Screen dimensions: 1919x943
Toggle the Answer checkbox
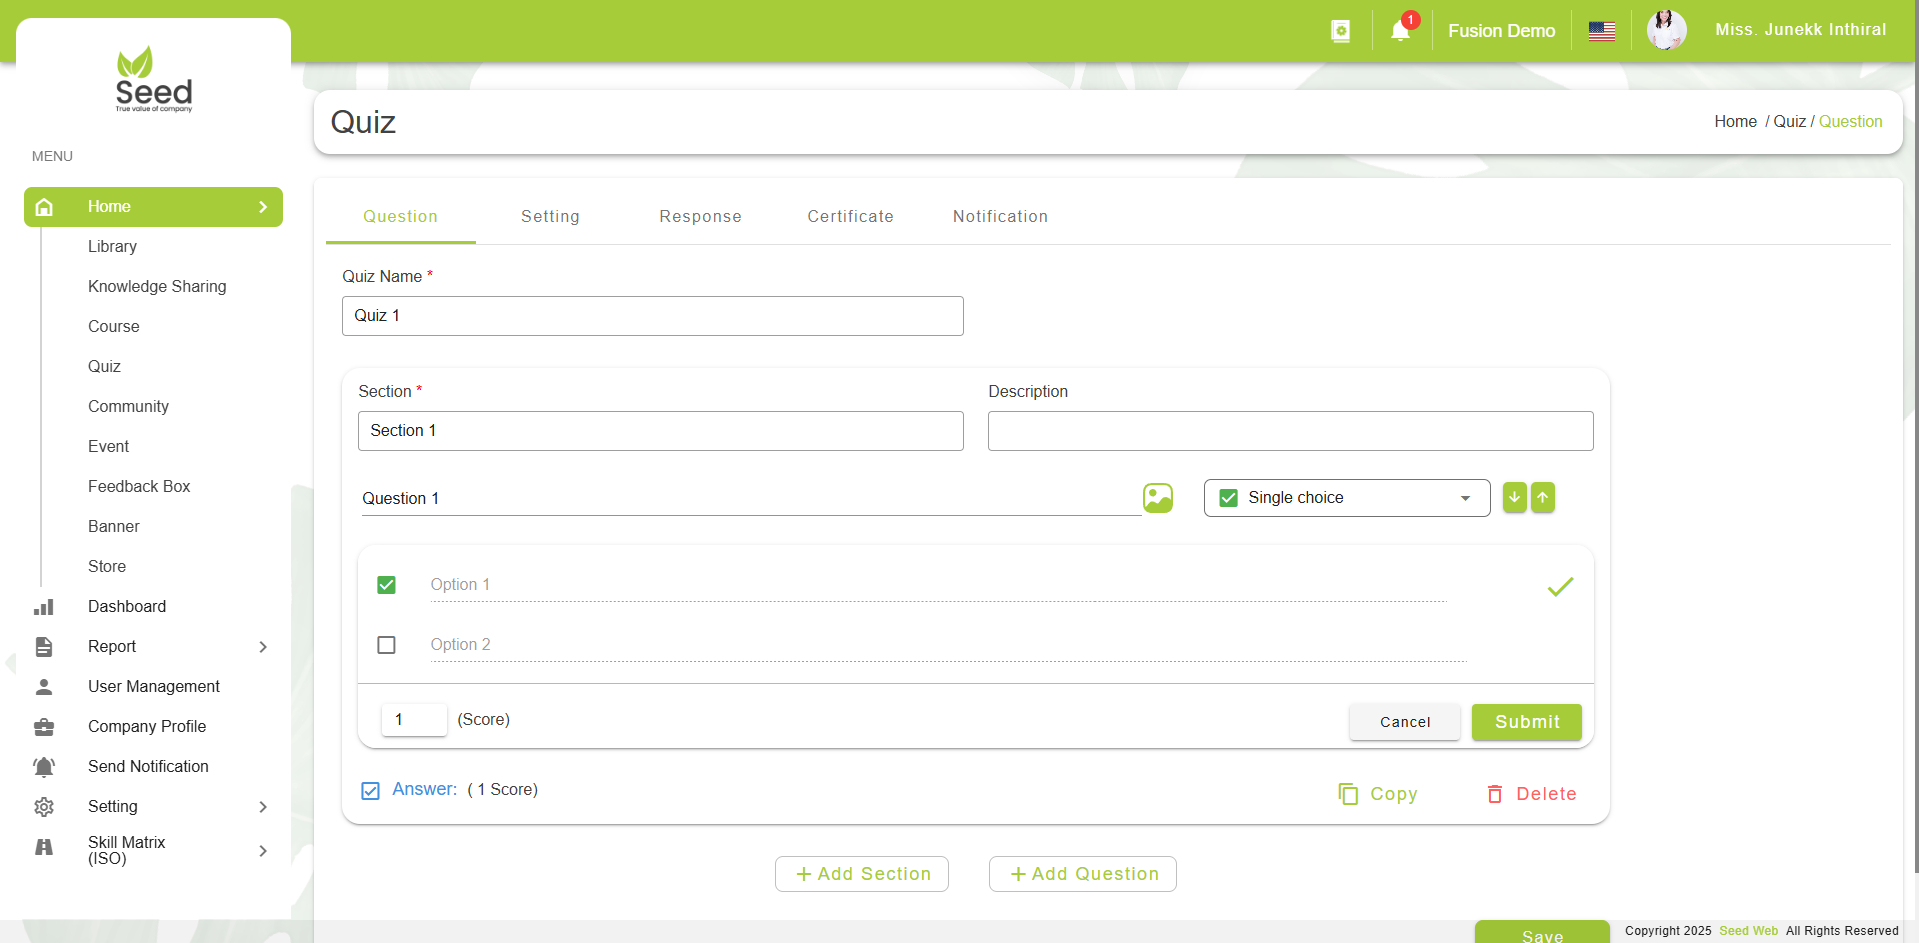[x=371, y=791]
